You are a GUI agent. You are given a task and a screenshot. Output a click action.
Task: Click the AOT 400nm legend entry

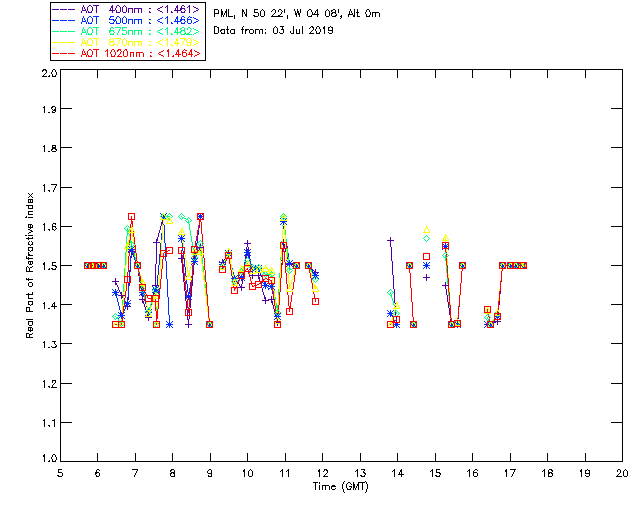tap(127, 9)
